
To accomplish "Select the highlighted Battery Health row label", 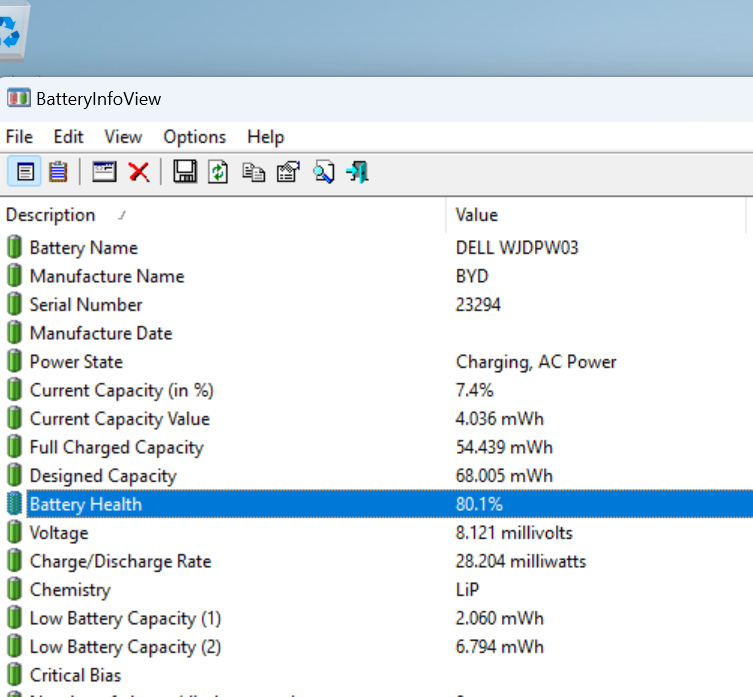I will (x=85, y=504).
